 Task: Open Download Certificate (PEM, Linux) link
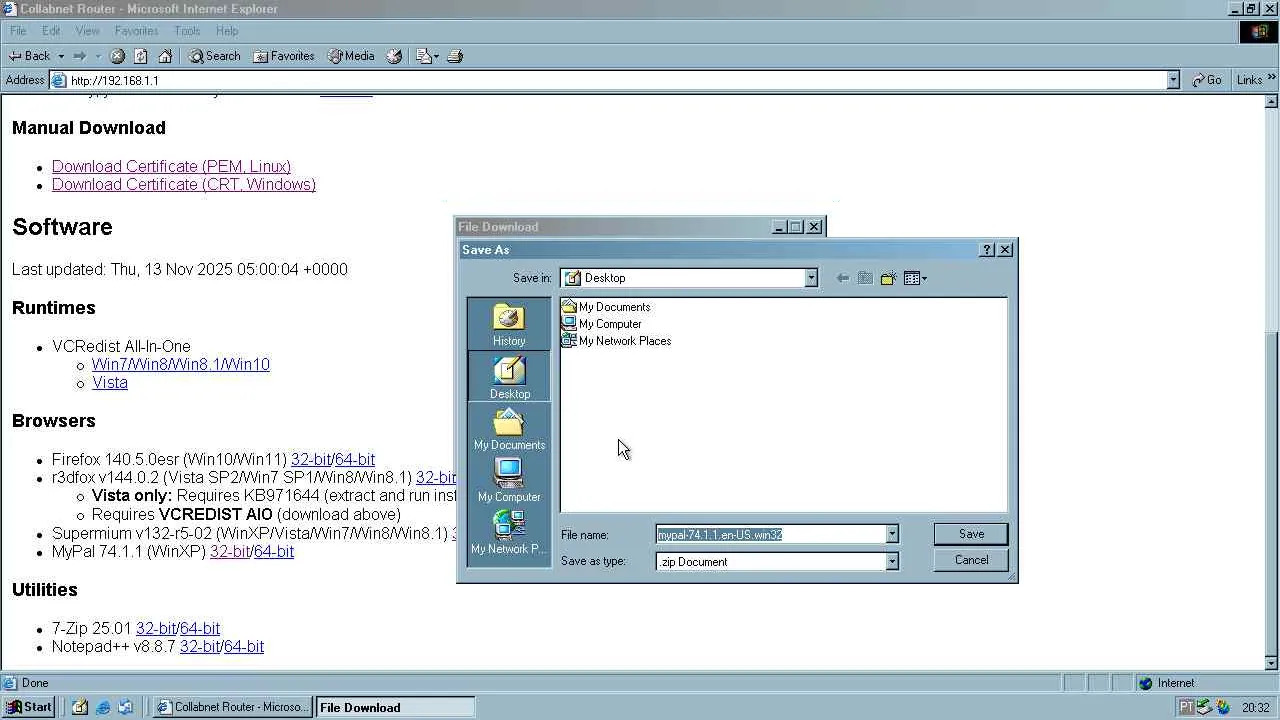click(171, 166)
